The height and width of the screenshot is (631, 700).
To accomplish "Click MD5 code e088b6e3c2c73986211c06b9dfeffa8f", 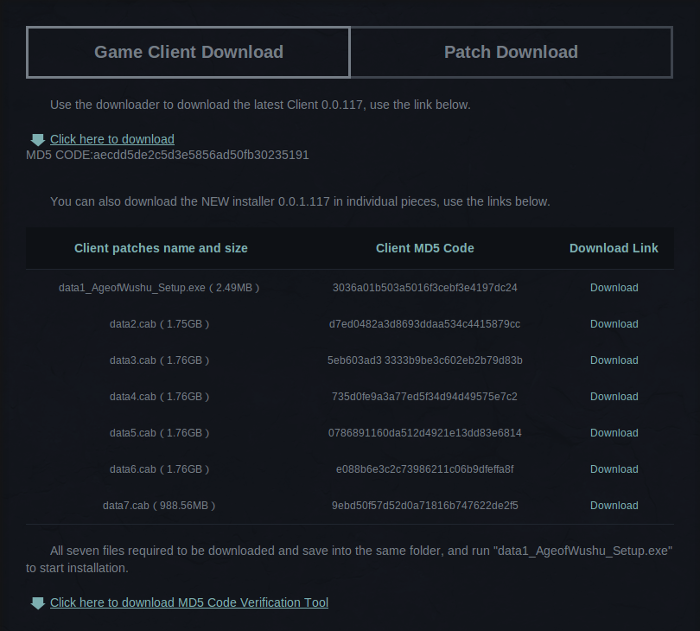I will pos(425,469).
